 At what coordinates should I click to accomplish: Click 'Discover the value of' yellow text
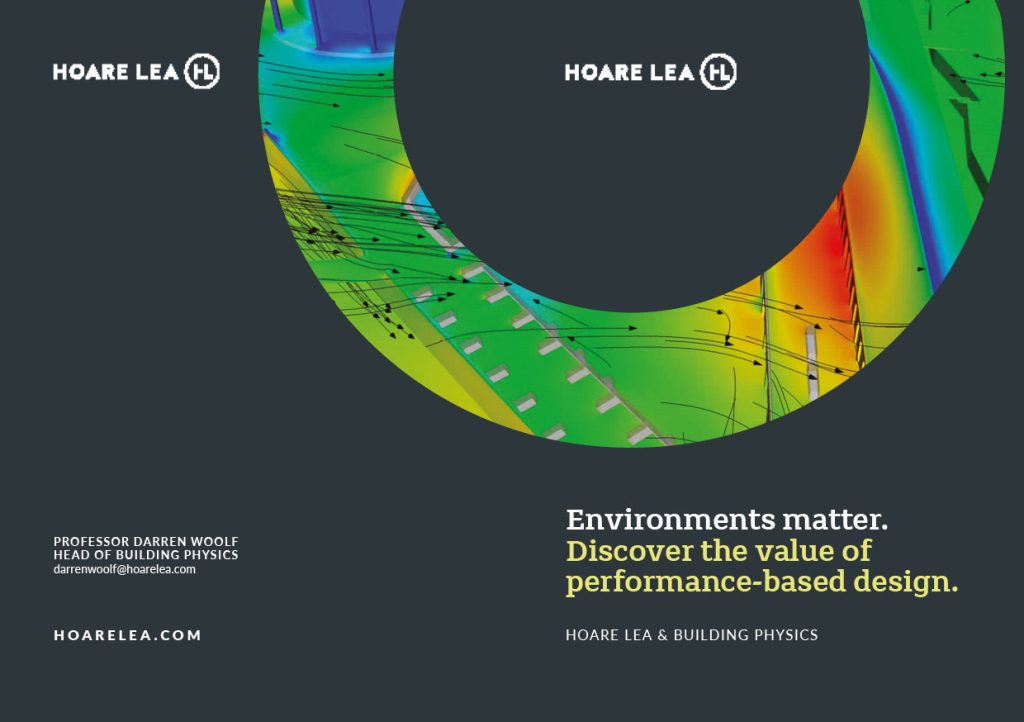click(x=718, y=551)
